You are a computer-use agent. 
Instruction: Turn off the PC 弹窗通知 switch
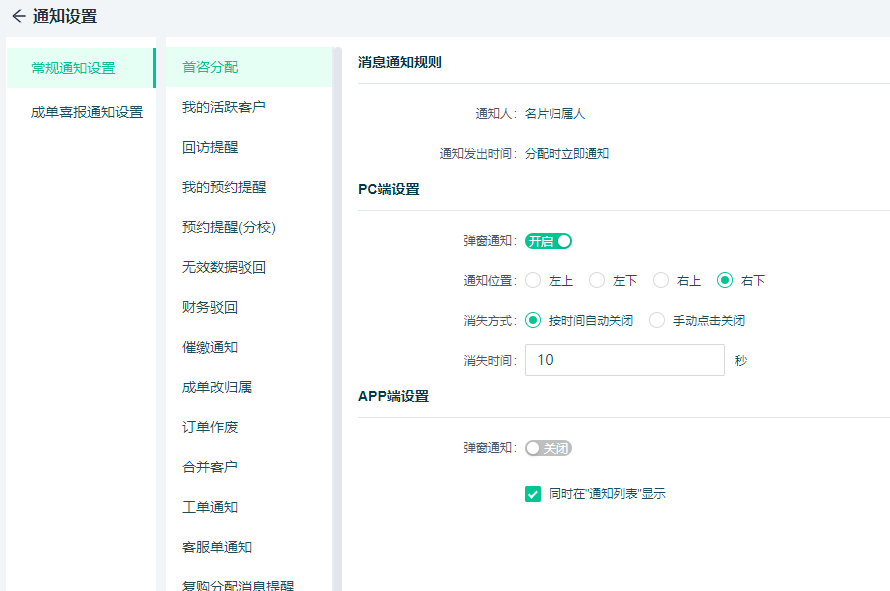548,241
